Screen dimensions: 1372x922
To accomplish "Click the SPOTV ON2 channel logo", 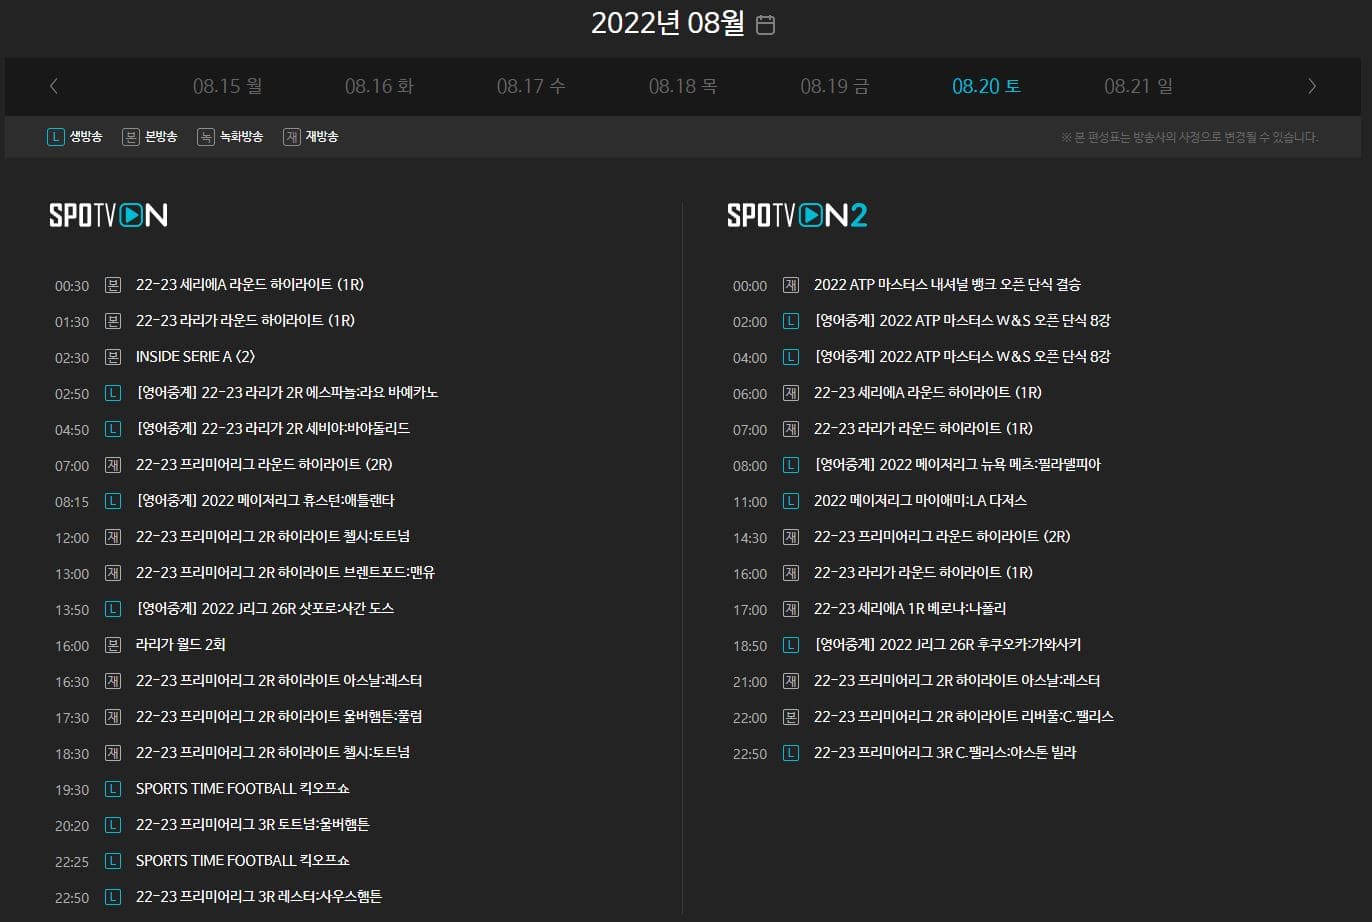I will pos(797,215).
